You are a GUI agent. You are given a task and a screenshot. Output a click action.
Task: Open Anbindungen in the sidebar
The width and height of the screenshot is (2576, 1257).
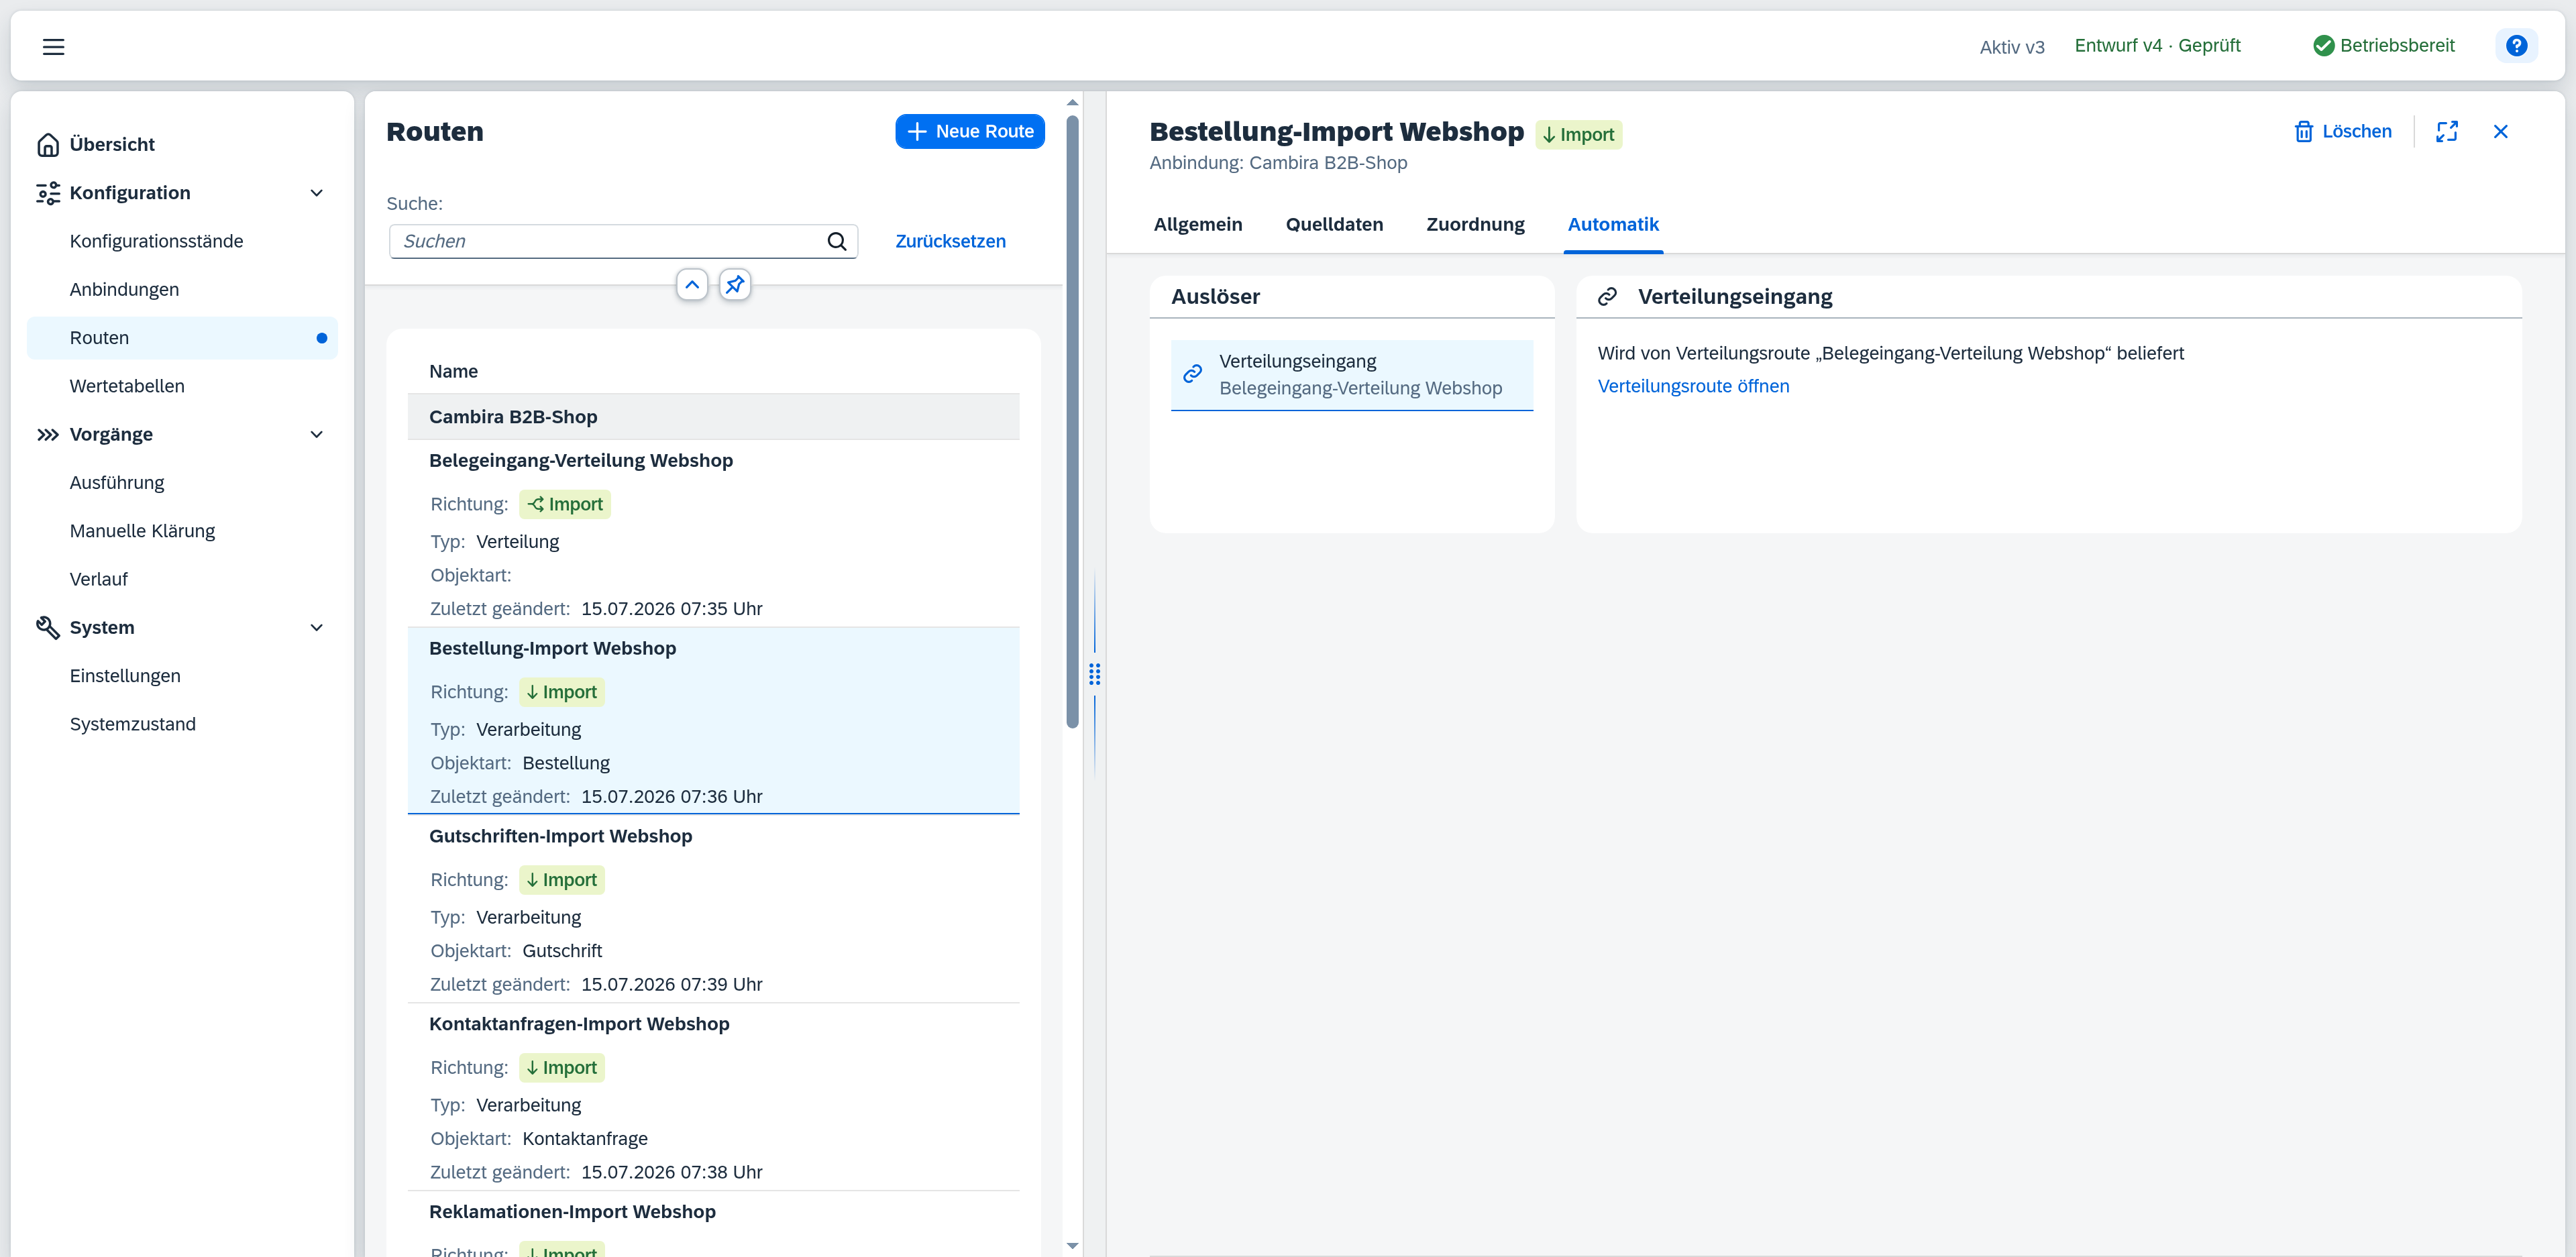pyautogui.click(x=182, y=290)
